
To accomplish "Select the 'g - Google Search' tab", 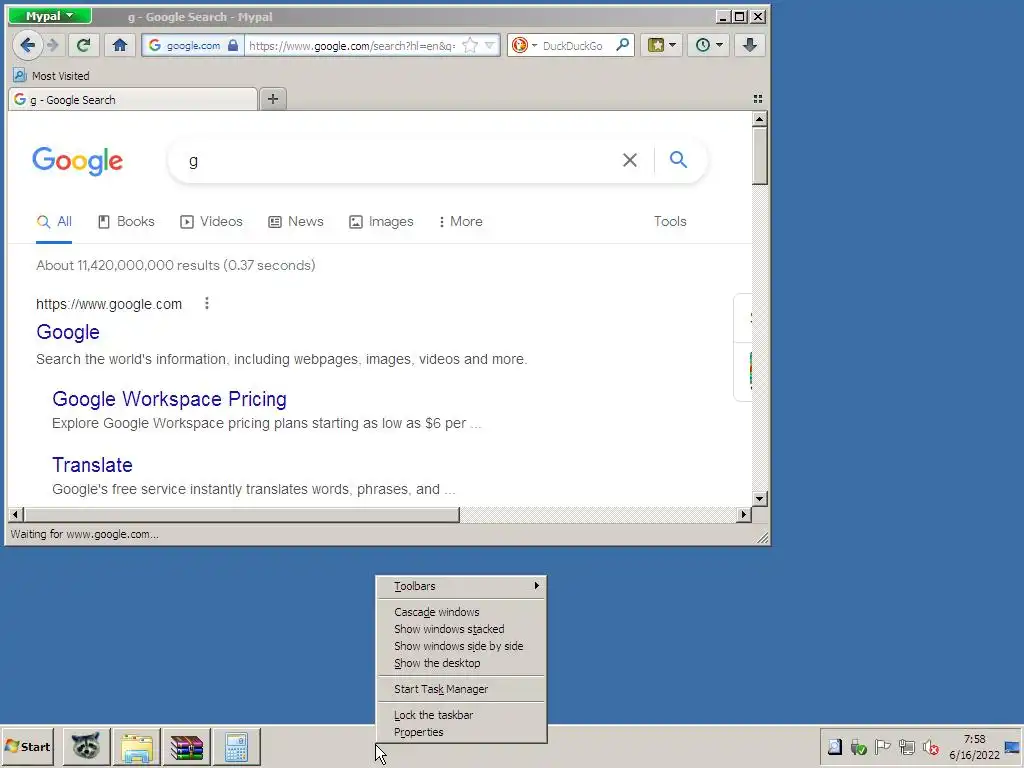I will (x=133, y=99).
